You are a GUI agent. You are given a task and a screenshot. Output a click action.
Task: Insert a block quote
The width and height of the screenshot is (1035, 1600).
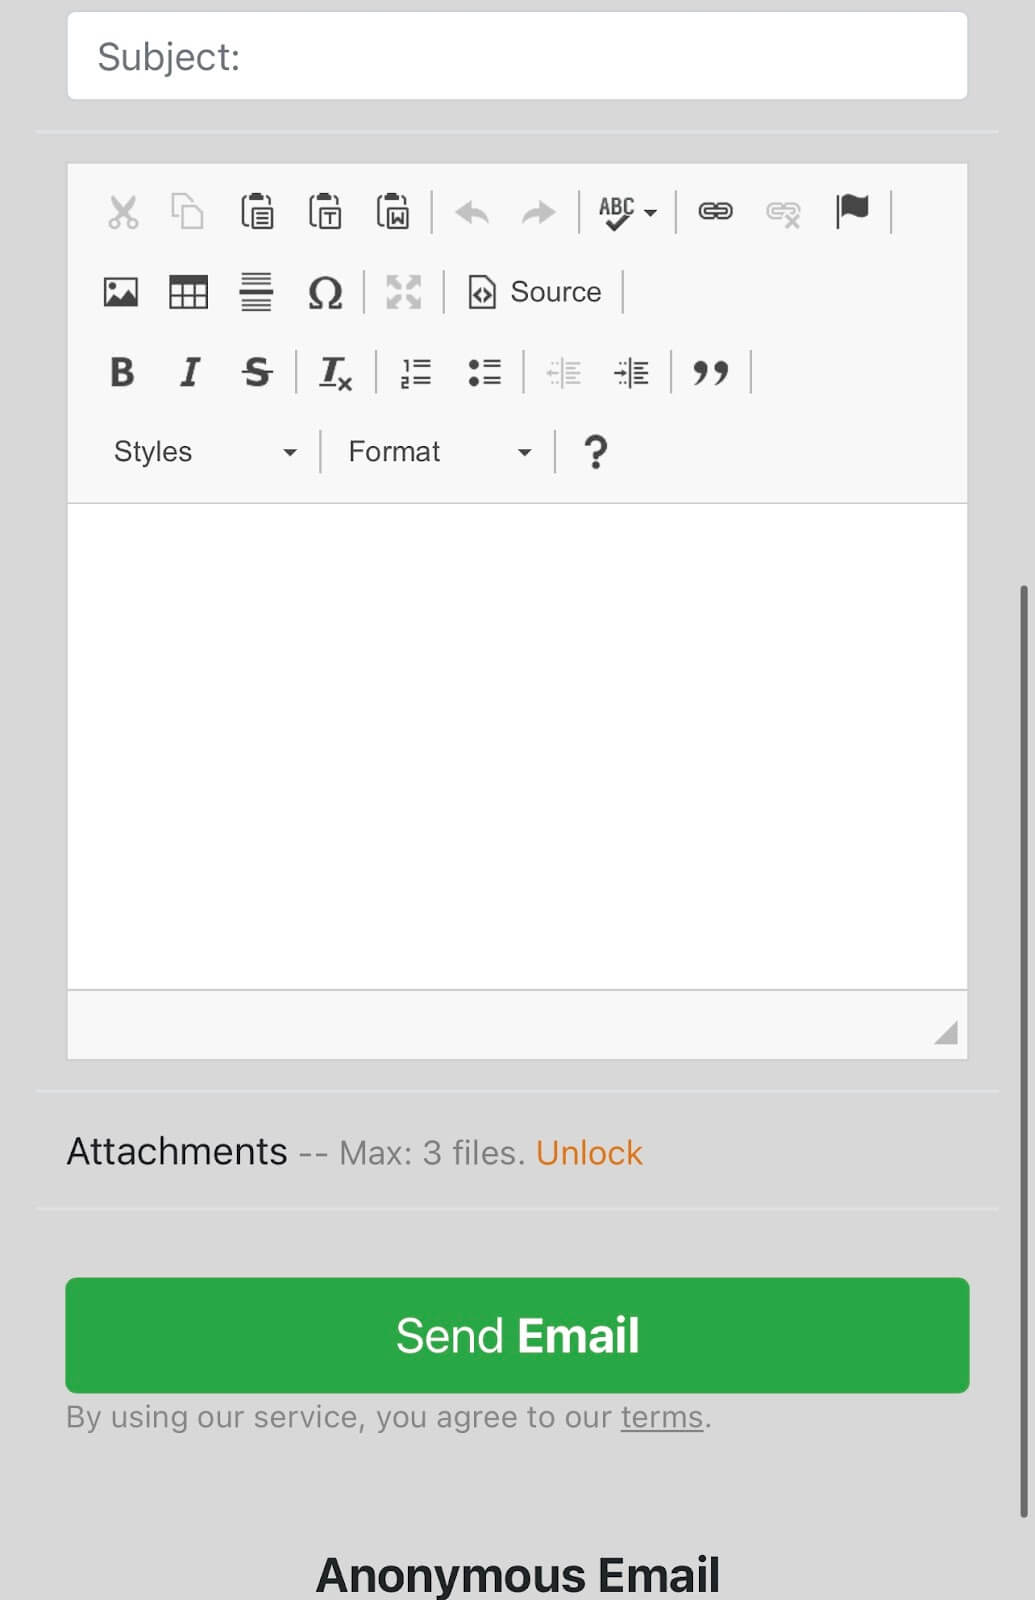coord(713,372)
